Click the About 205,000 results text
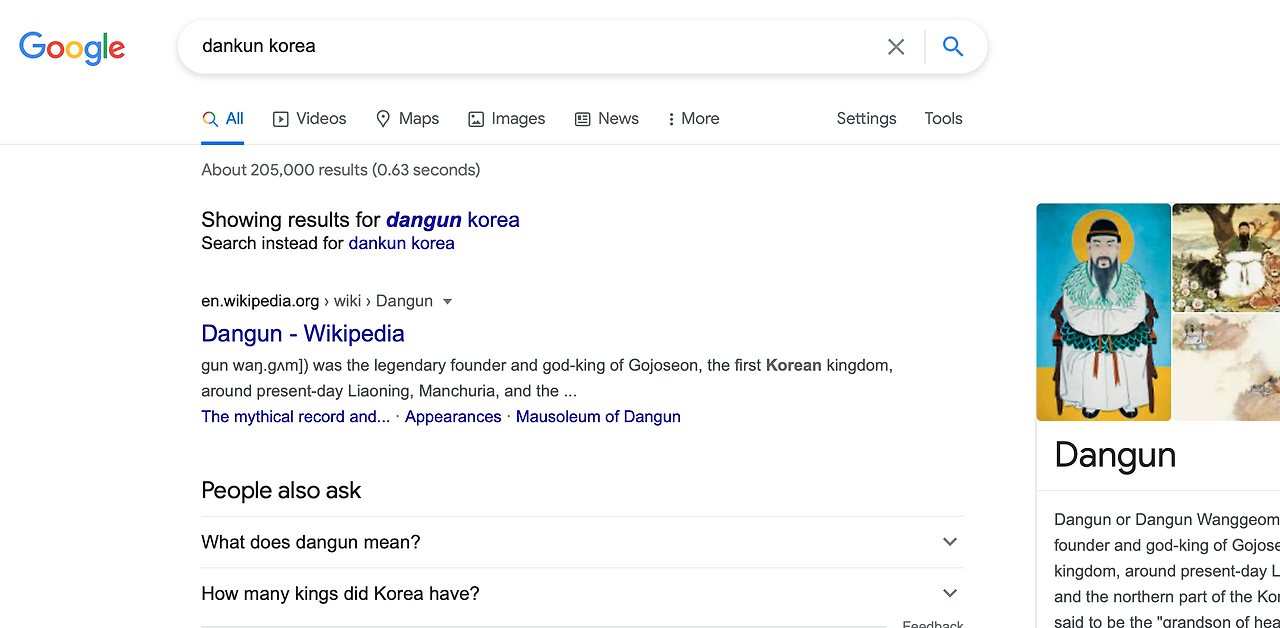Screen dimensions: 1280x628 [340, 170]
